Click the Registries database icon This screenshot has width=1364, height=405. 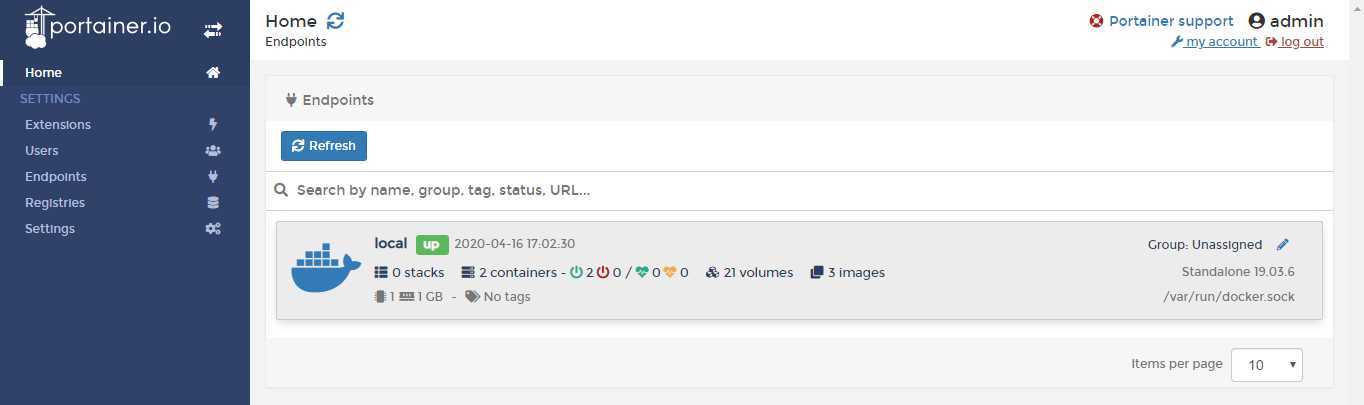(x=213, y=203)
